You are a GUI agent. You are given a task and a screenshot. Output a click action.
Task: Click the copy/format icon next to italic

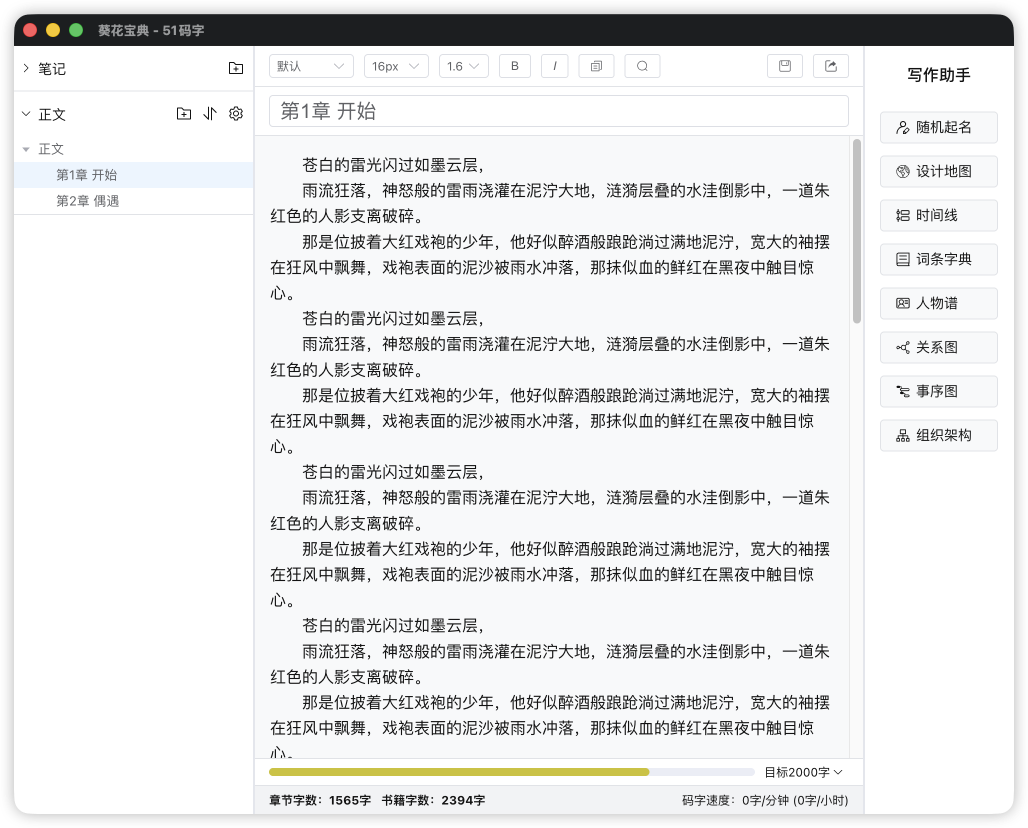point(596,66)
